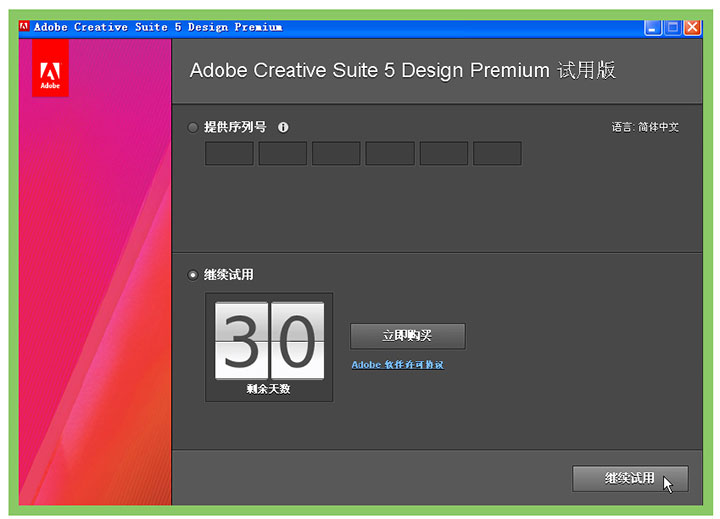The image size is (720, 519).
Task: Select the 提供序列号 radio button
Action: click(x=193, y=127)
